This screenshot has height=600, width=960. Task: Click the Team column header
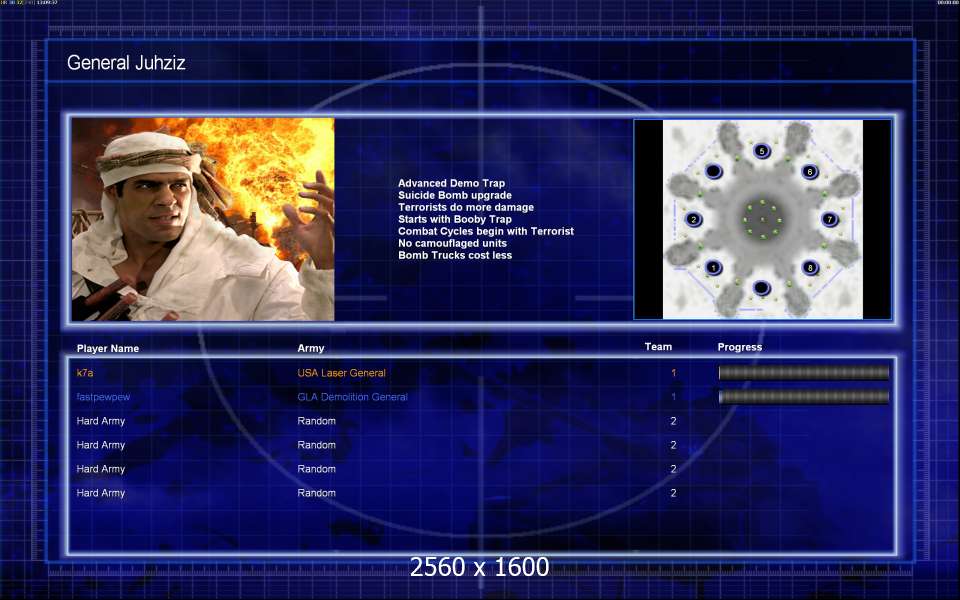(x=658, y=347)
